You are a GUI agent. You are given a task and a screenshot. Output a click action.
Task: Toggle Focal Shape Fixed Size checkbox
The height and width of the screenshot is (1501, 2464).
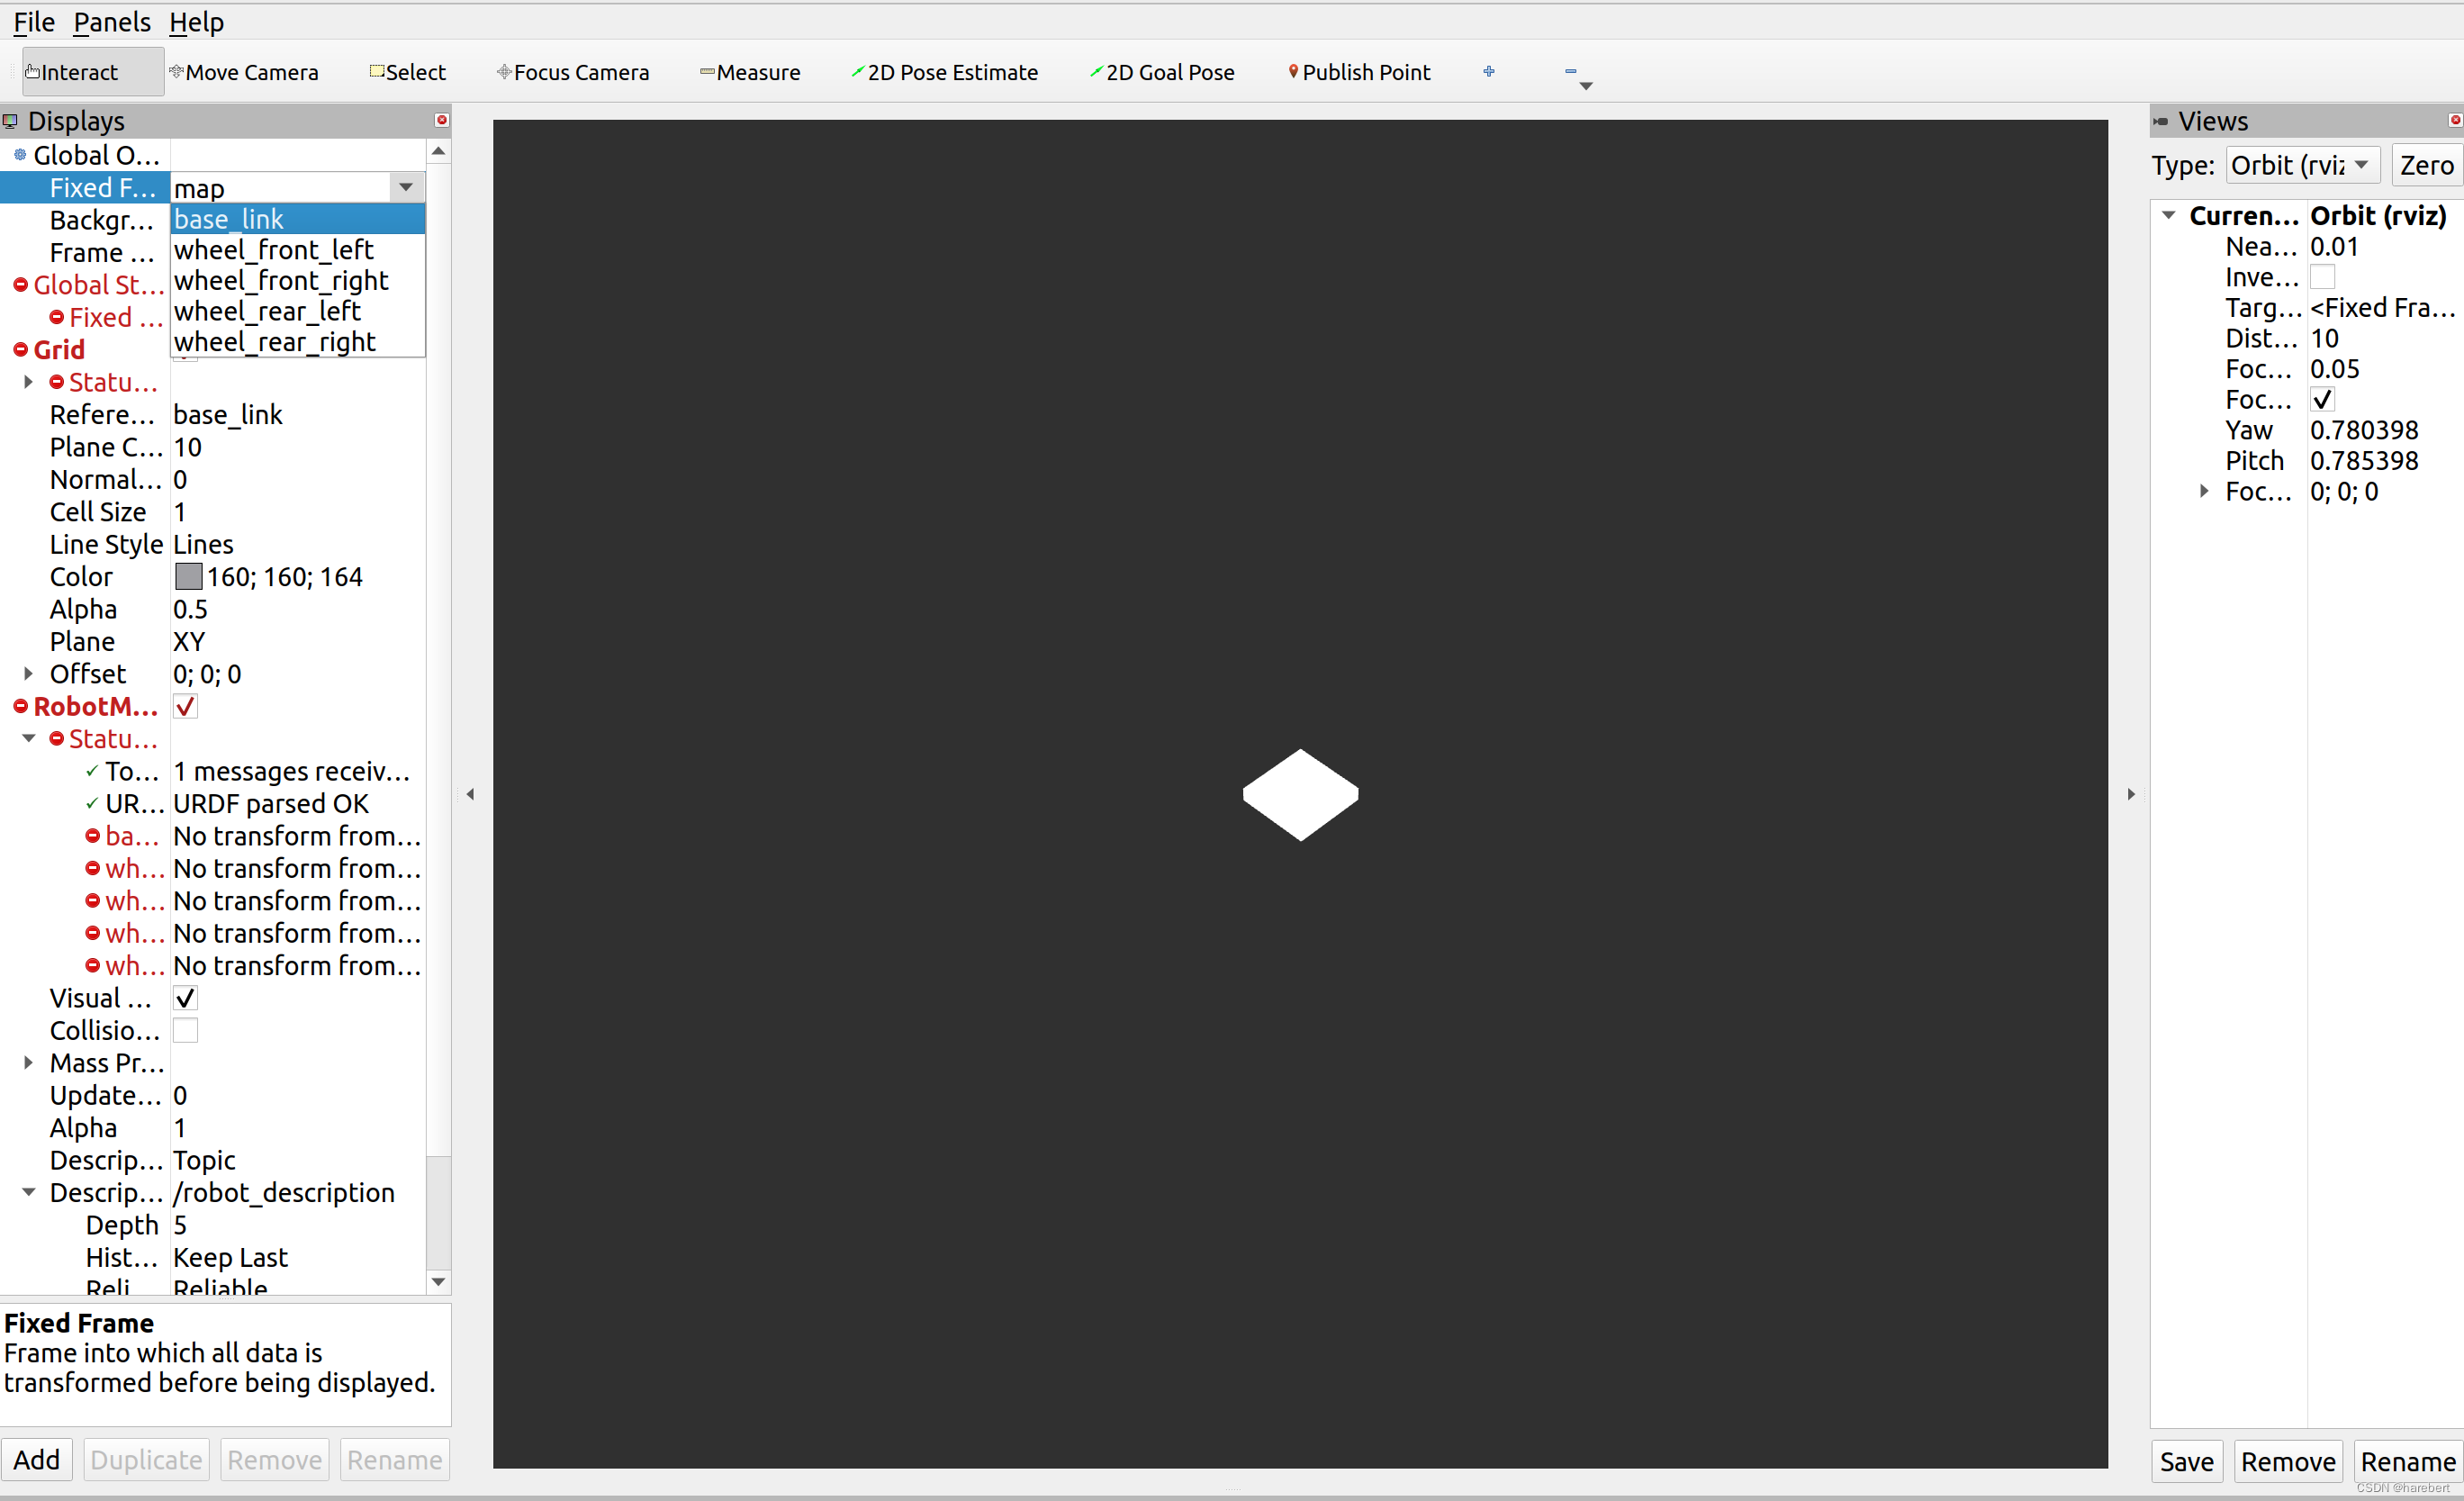tap(2322, 400)
